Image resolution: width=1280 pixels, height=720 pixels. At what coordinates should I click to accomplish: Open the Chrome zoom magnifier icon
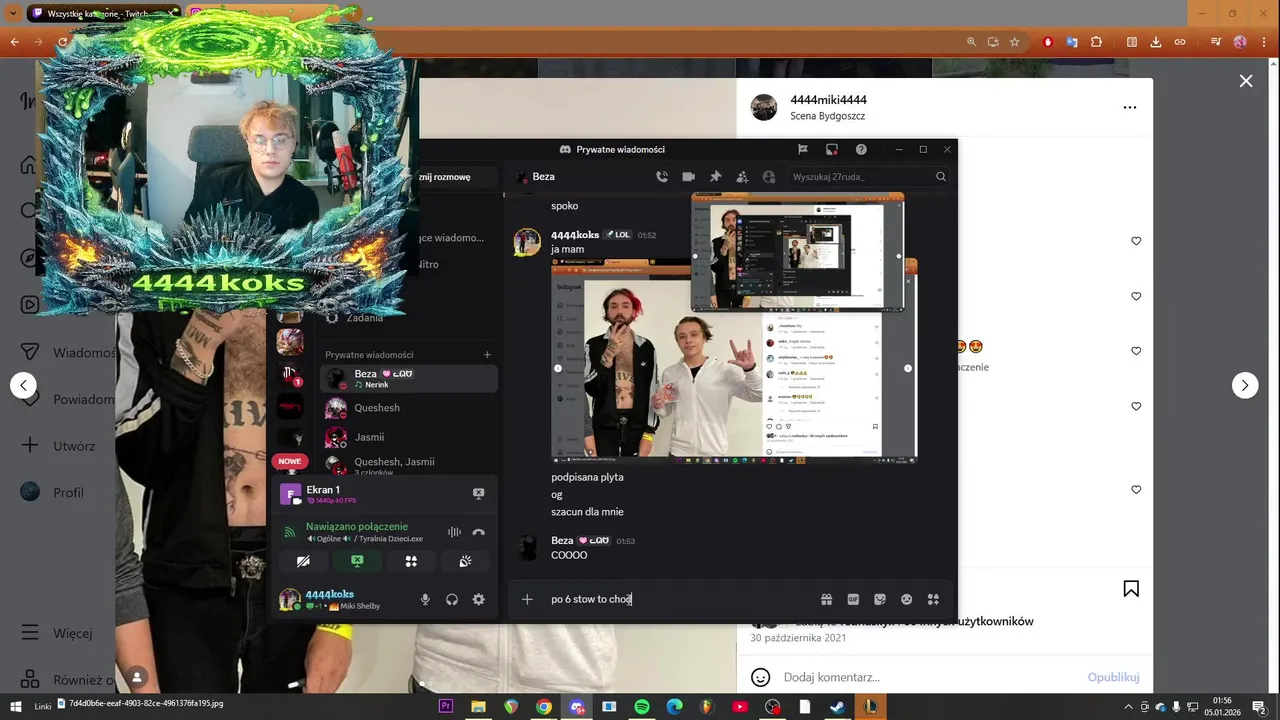971,42
